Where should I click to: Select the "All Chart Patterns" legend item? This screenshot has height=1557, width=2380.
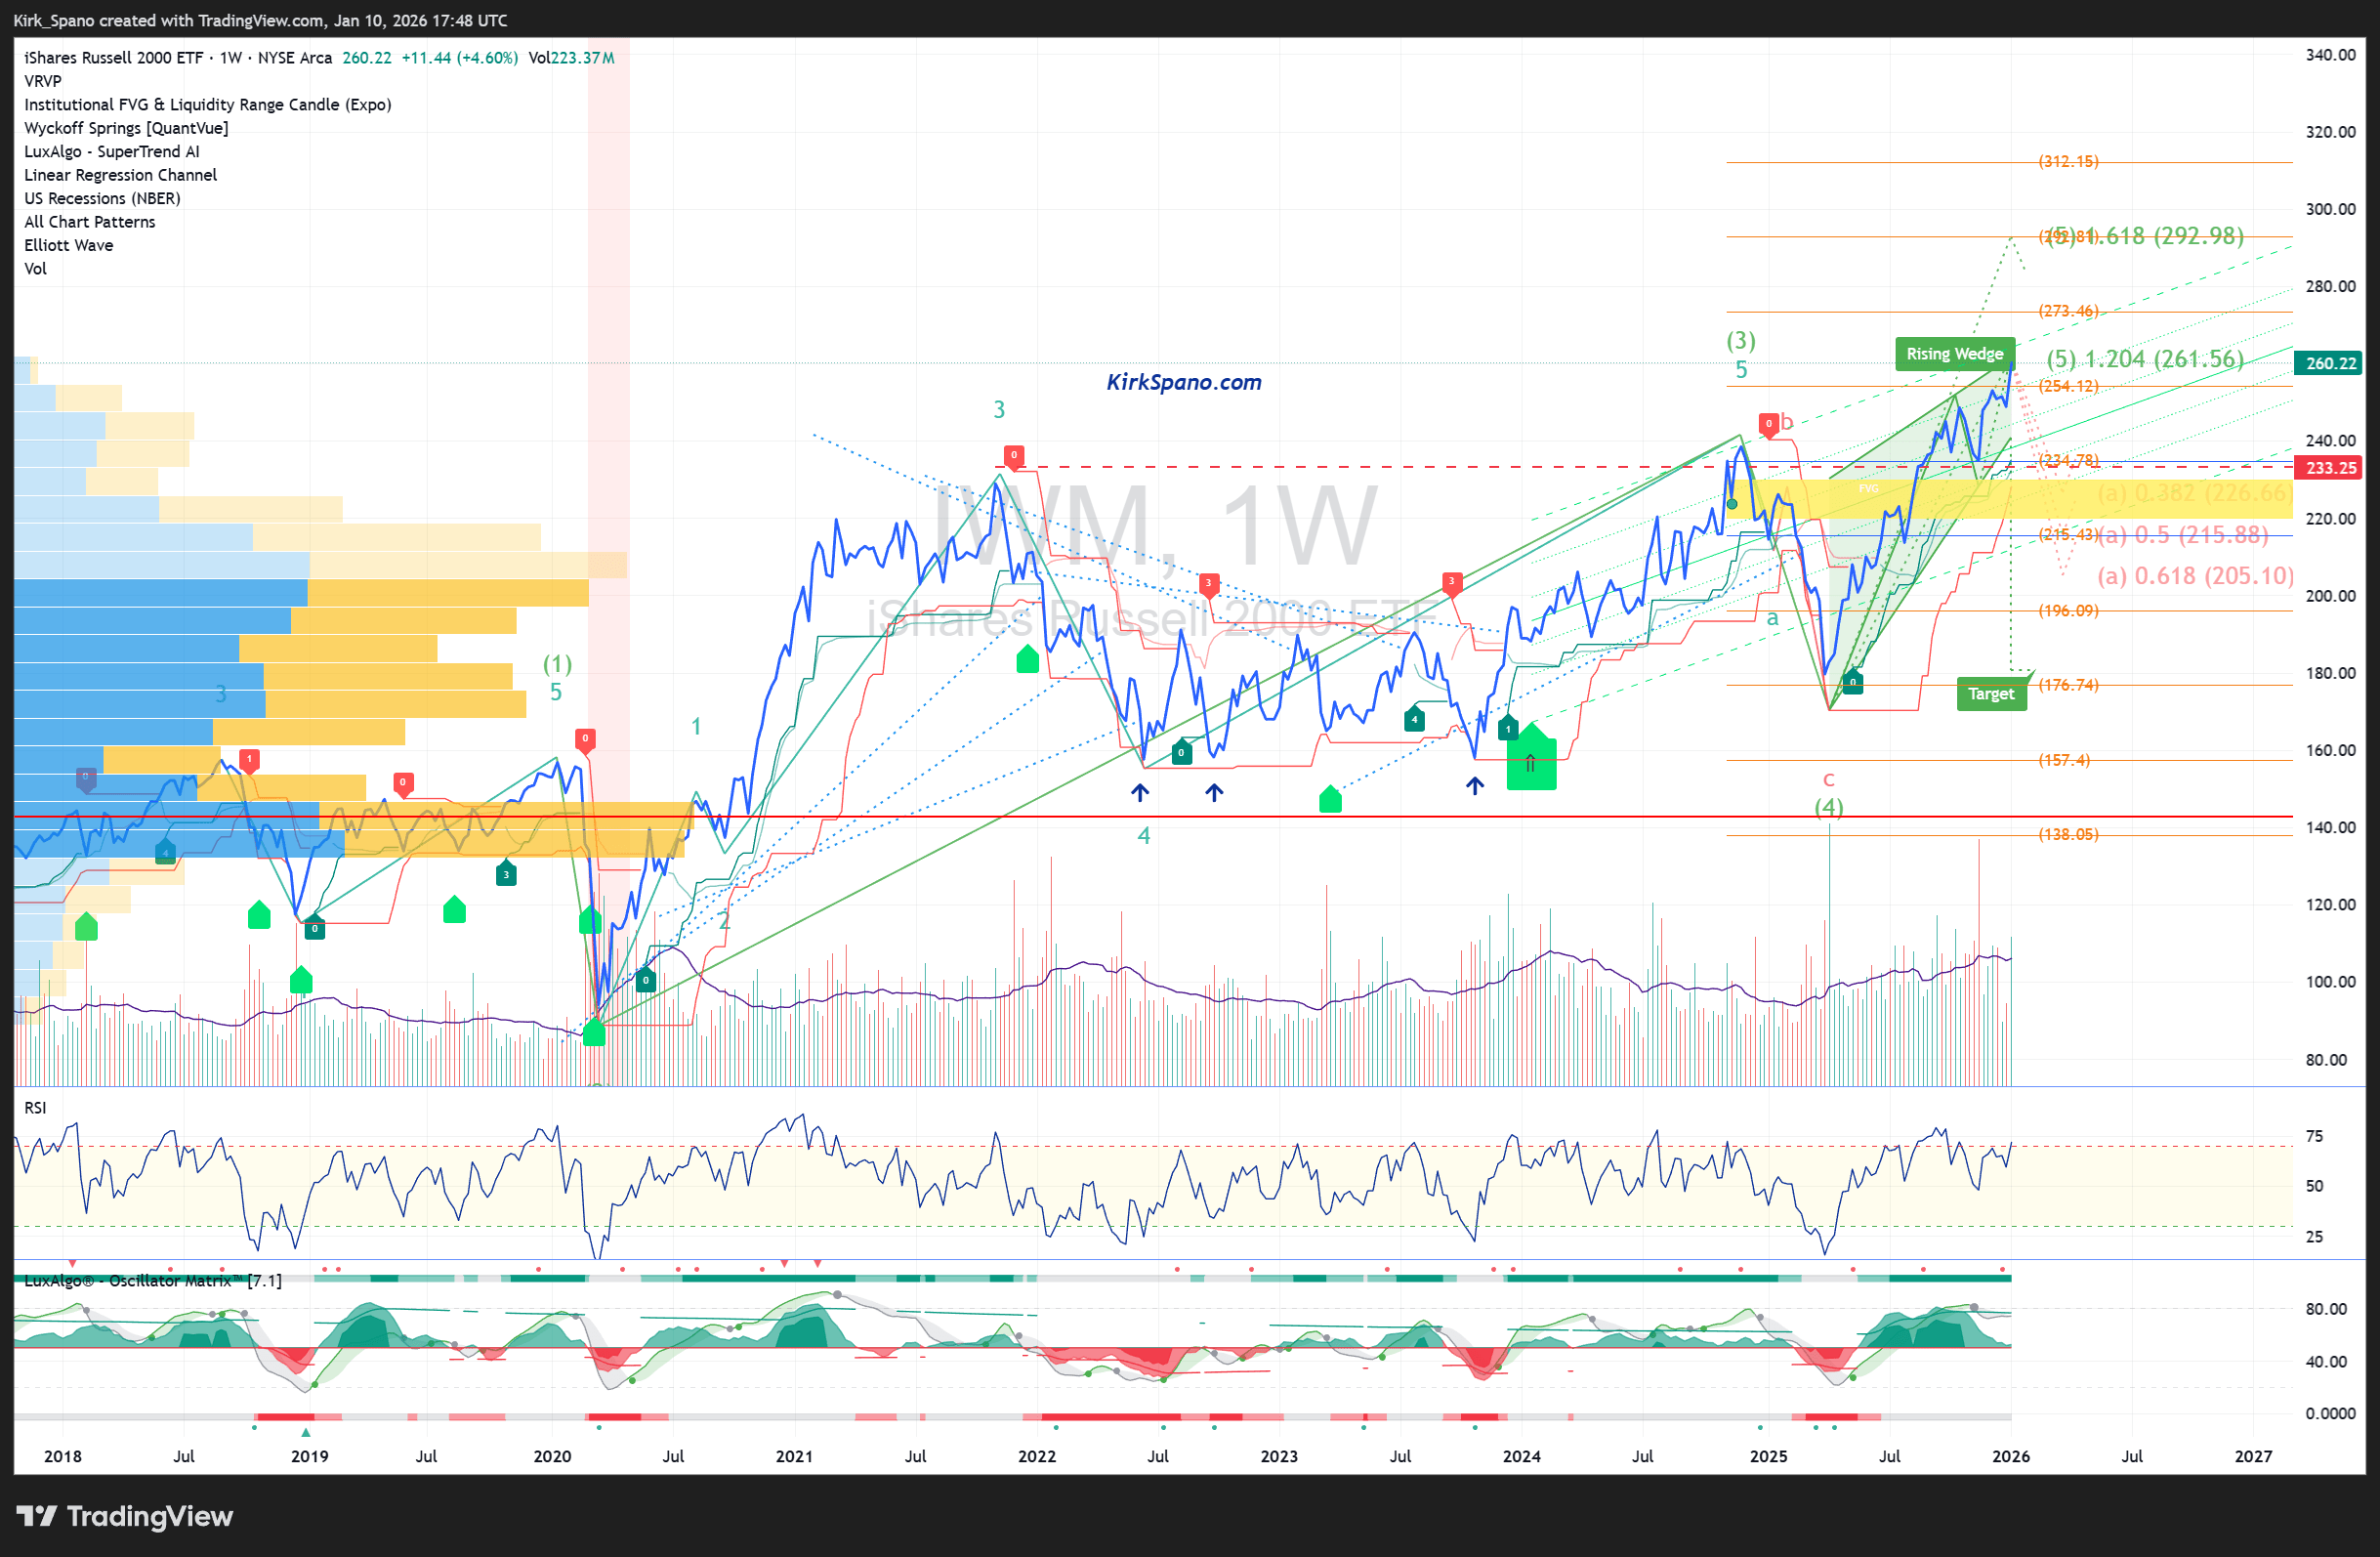(x=89, y=221)
